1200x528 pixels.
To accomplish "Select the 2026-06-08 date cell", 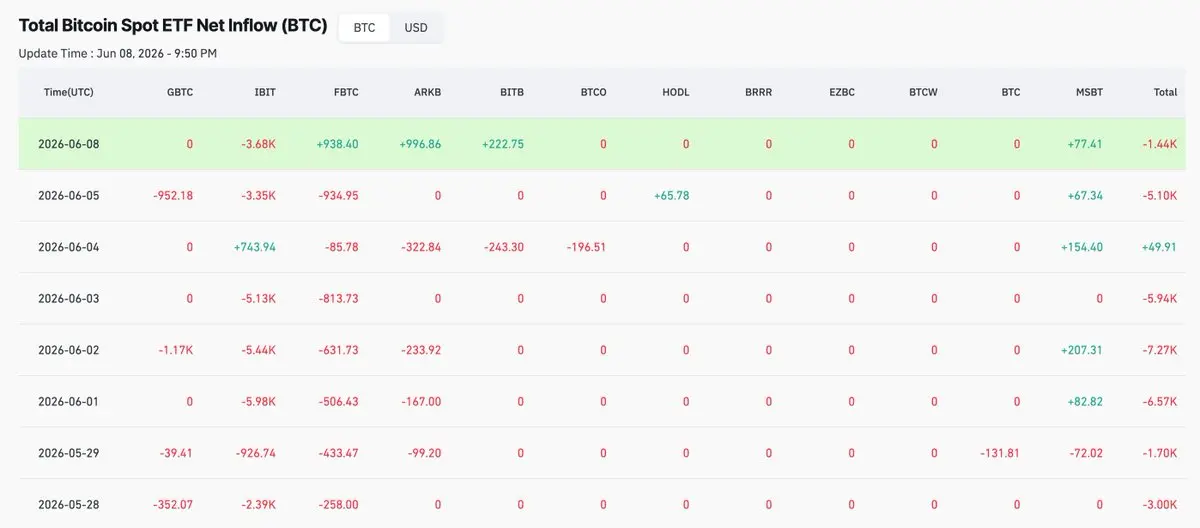I will (x=69, y=144).
